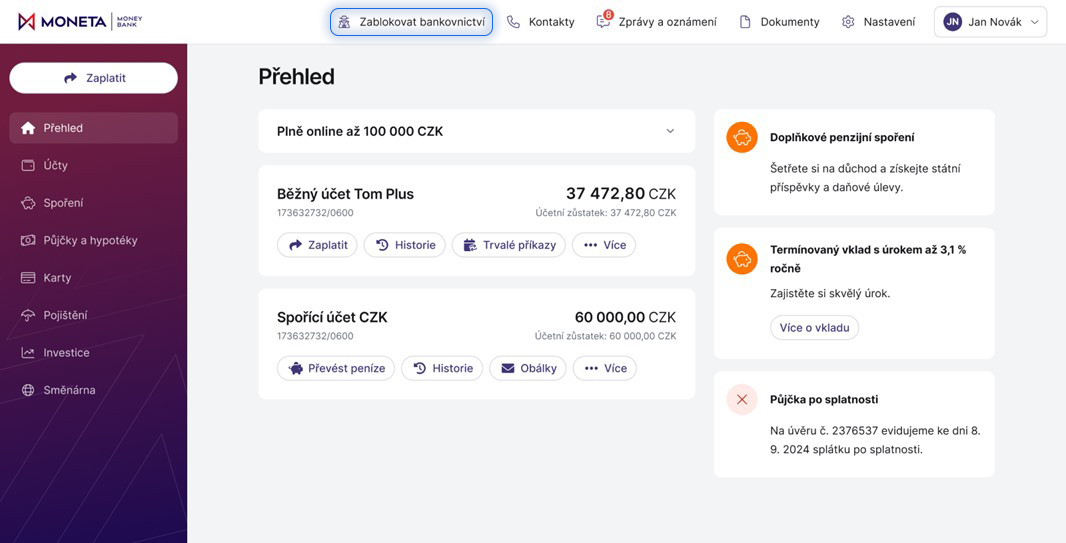This screenshot has width=1066, height=543.
Task: Click Účetní zůstatek: 60 000,00 CZK text
Action: click(x=606, y=336)
